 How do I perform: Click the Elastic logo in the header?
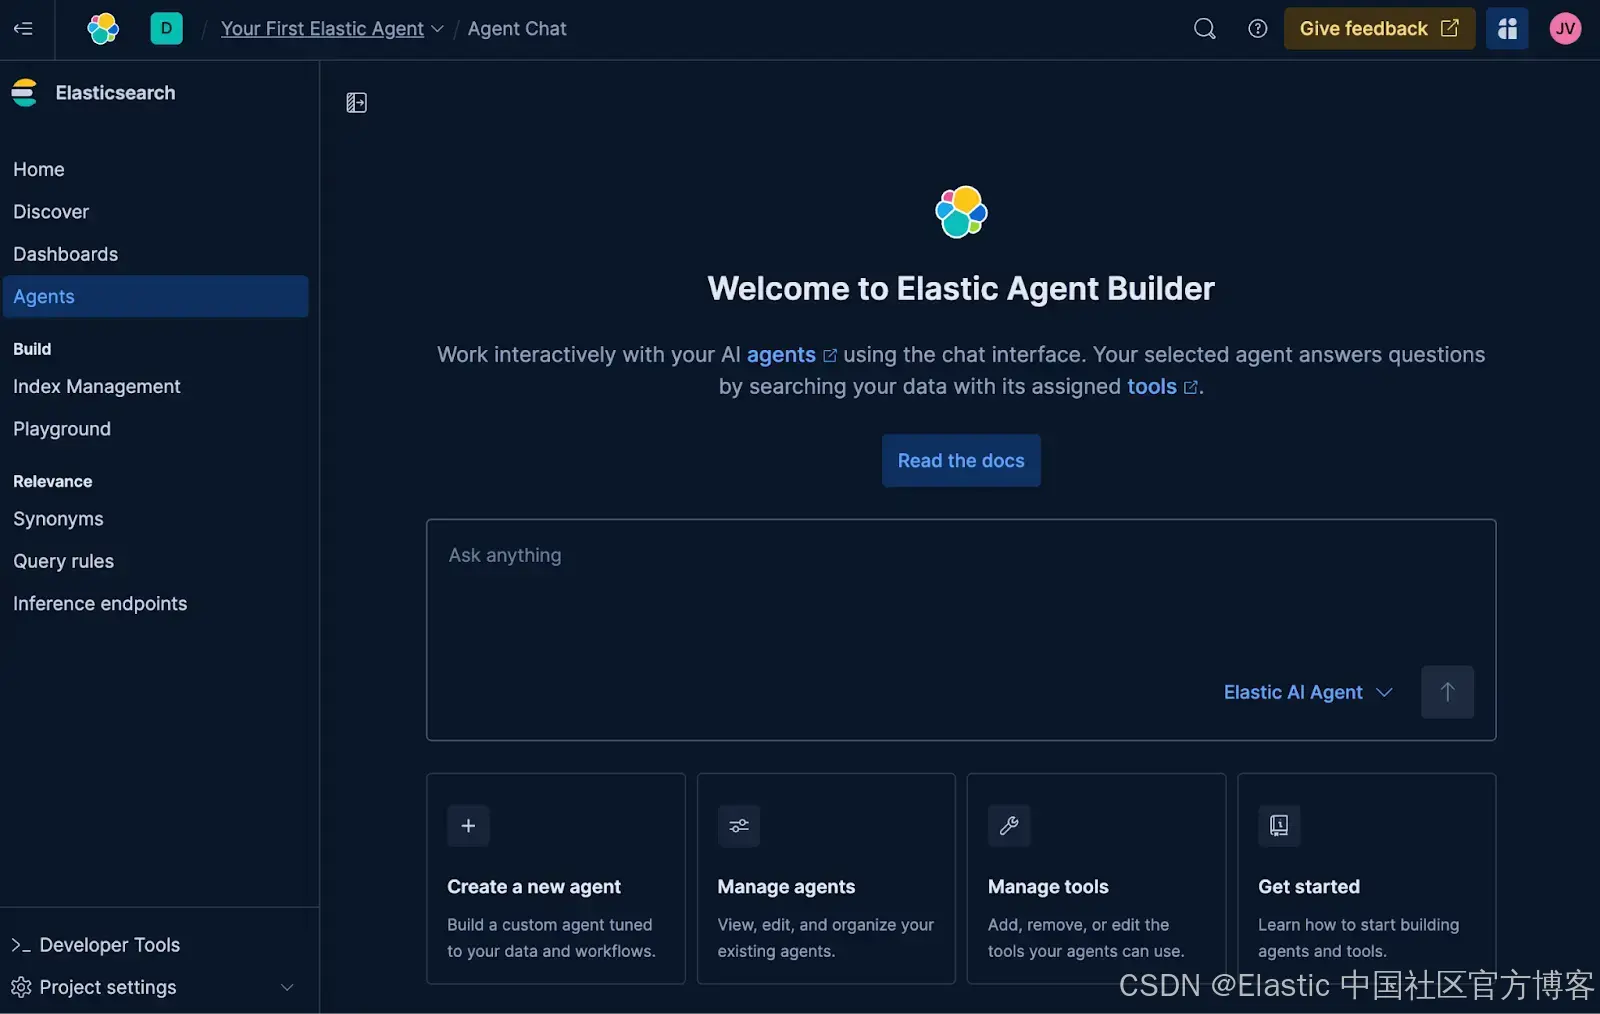coord(103,28)
